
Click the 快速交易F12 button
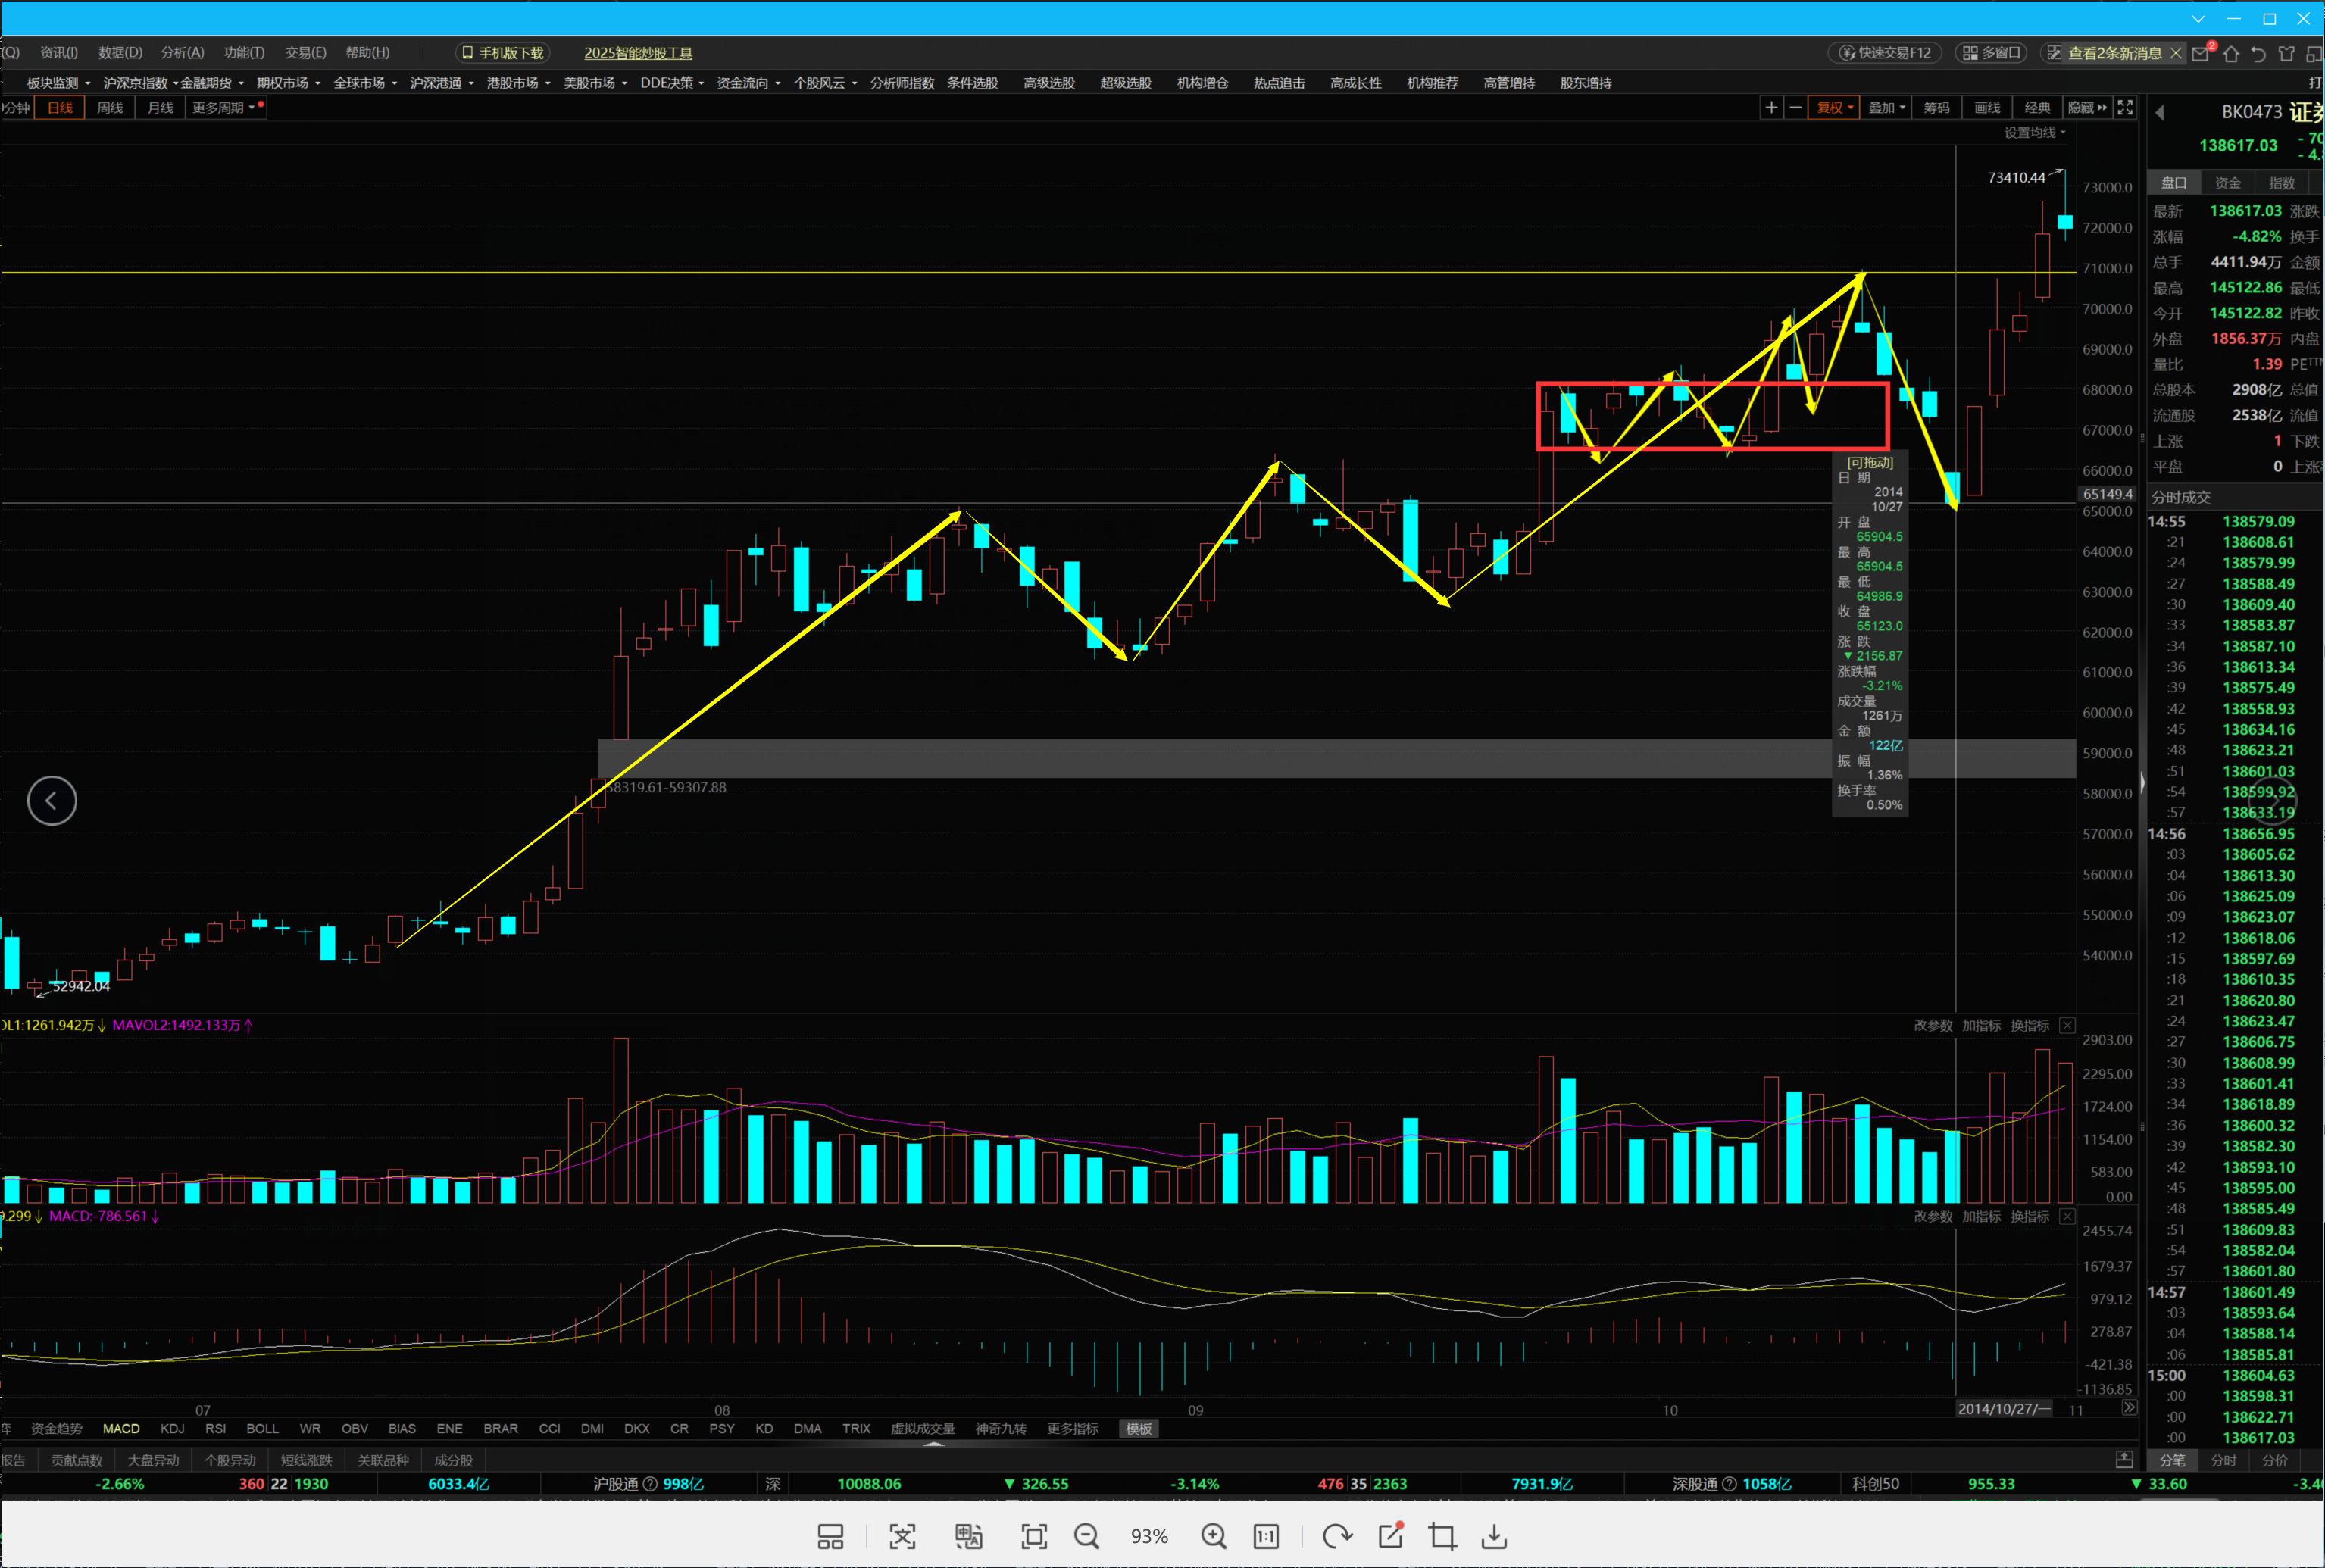coord(1885,53)
